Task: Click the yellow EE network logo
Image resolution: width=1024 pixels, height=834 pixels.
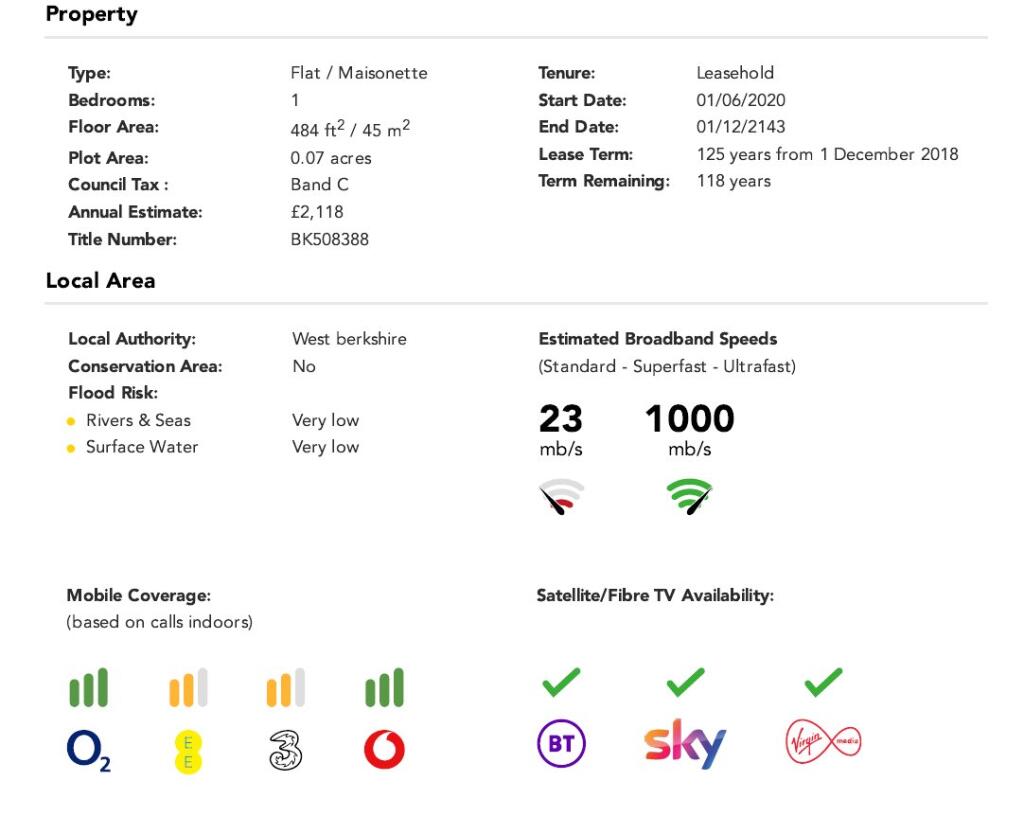Action: pyautogui.click(x=187, y=752)
